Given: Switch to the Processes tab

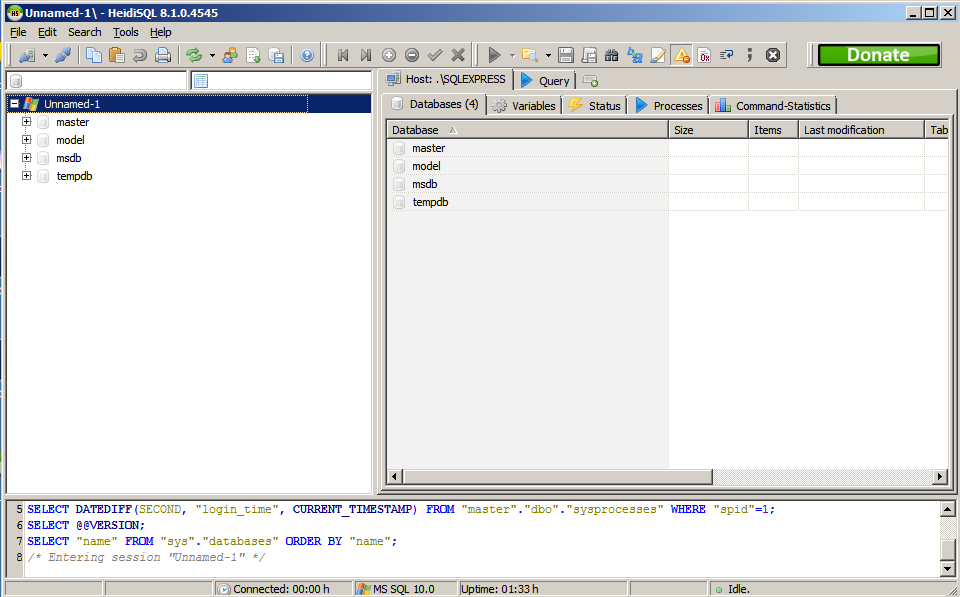Looking at the screenshot, I should tap(669, 106).
